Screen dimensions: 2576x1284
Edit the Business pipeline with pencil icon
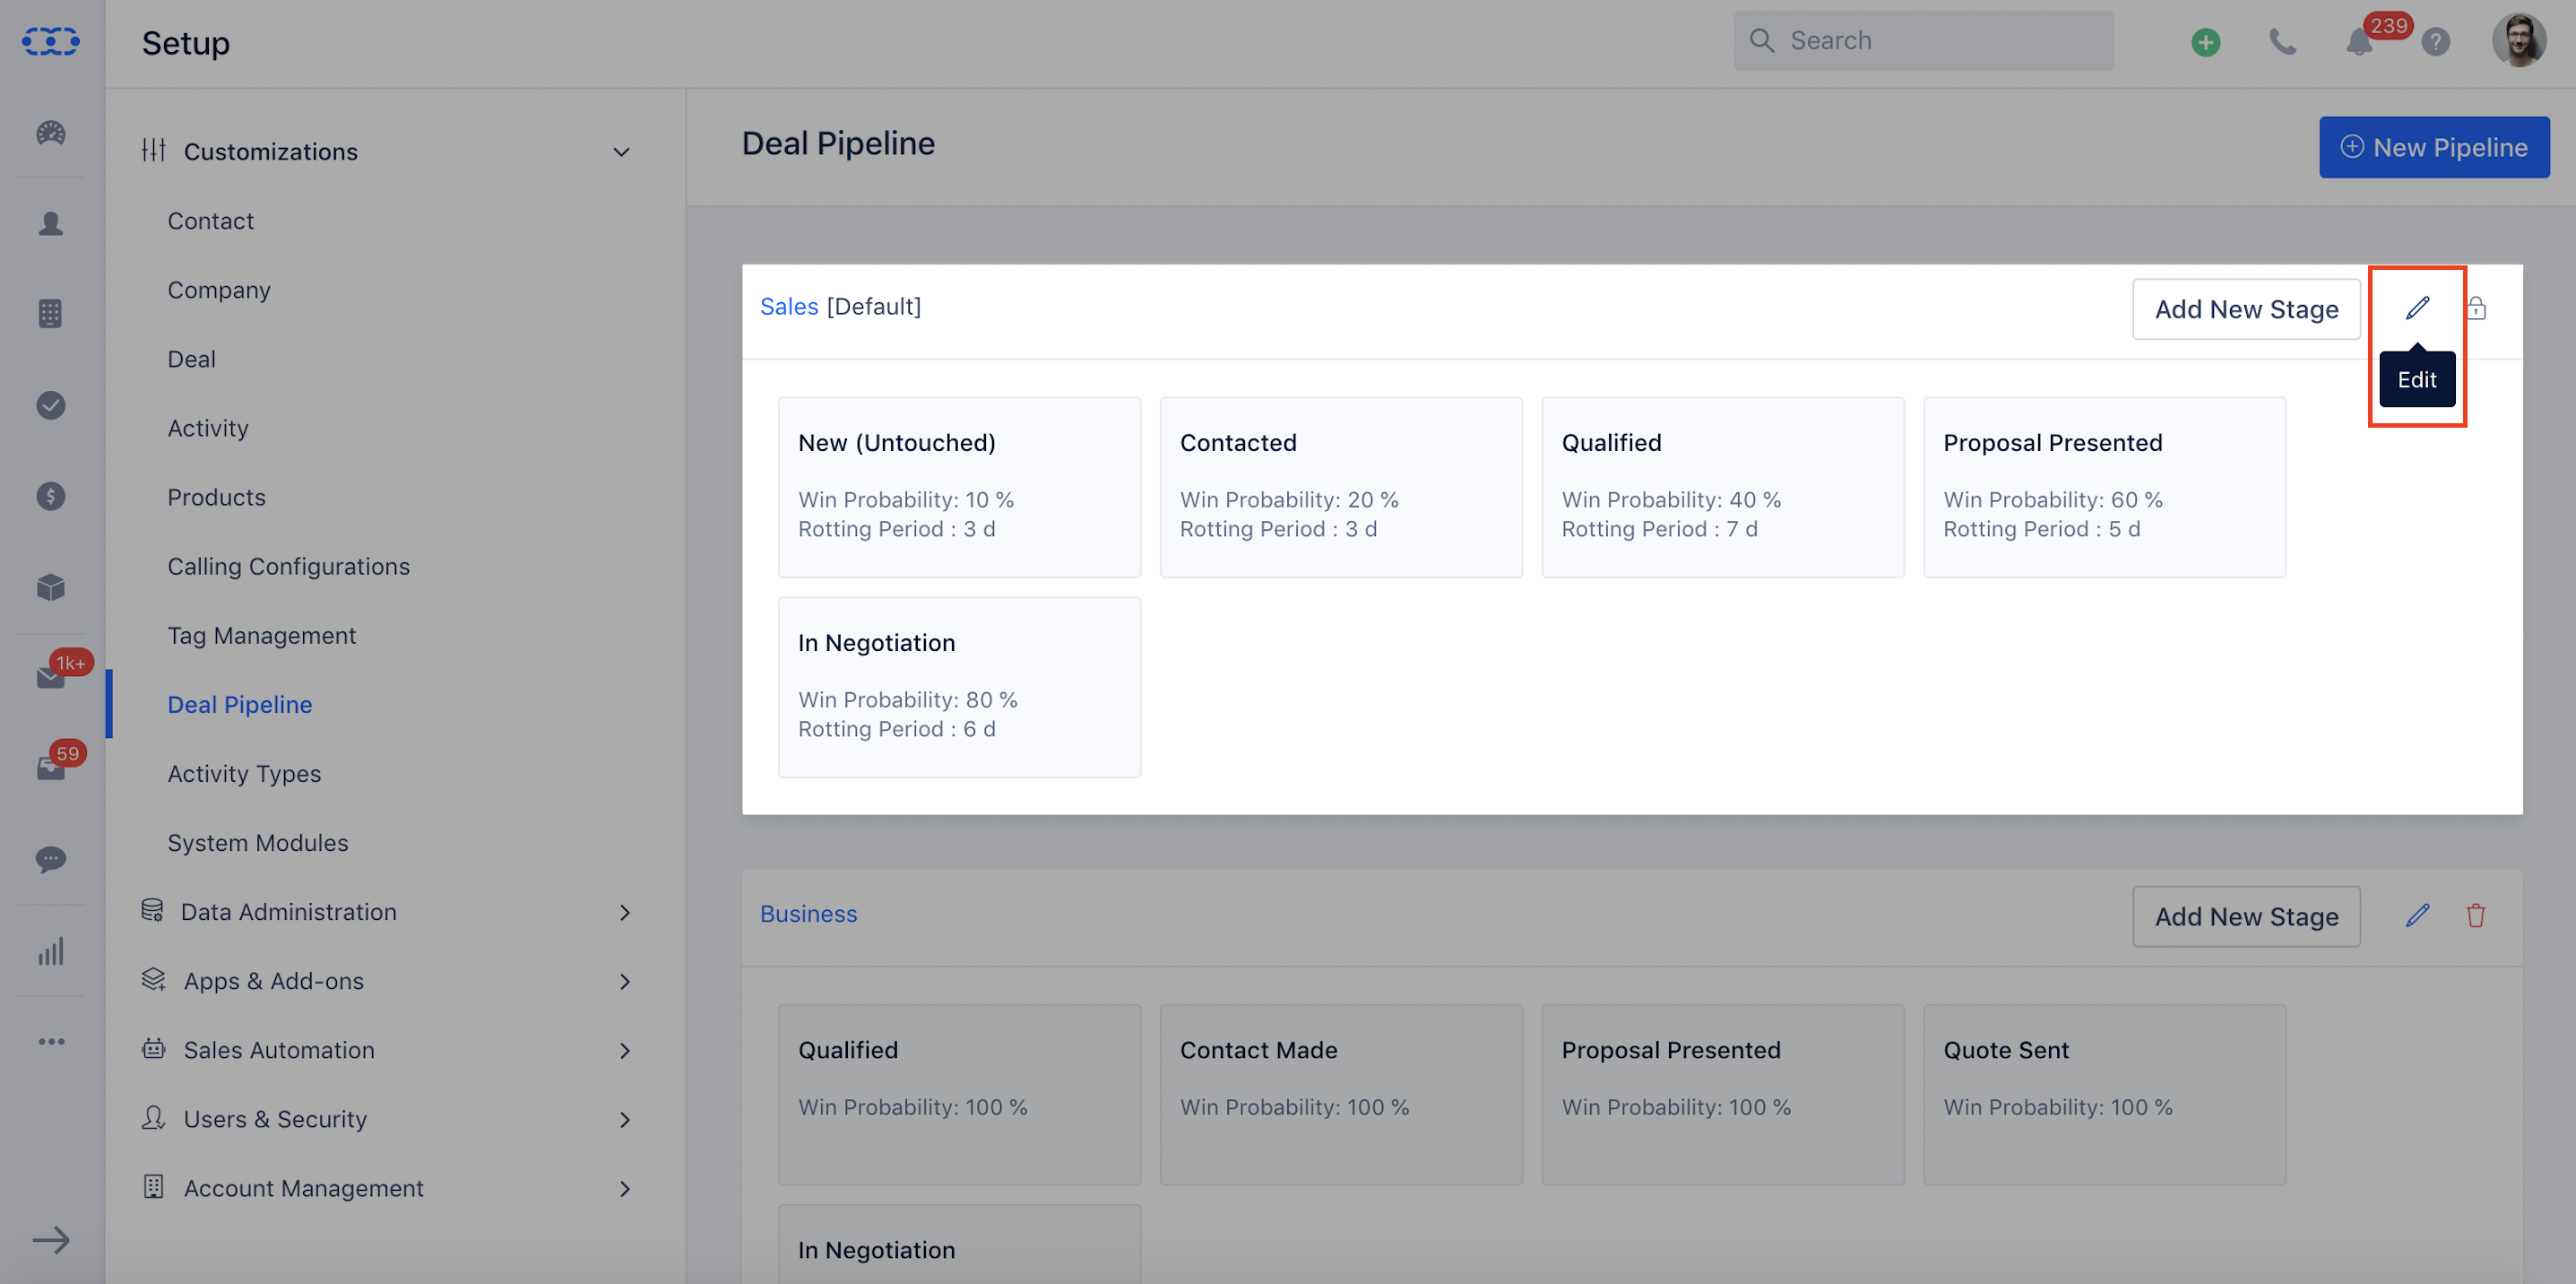2418,915
